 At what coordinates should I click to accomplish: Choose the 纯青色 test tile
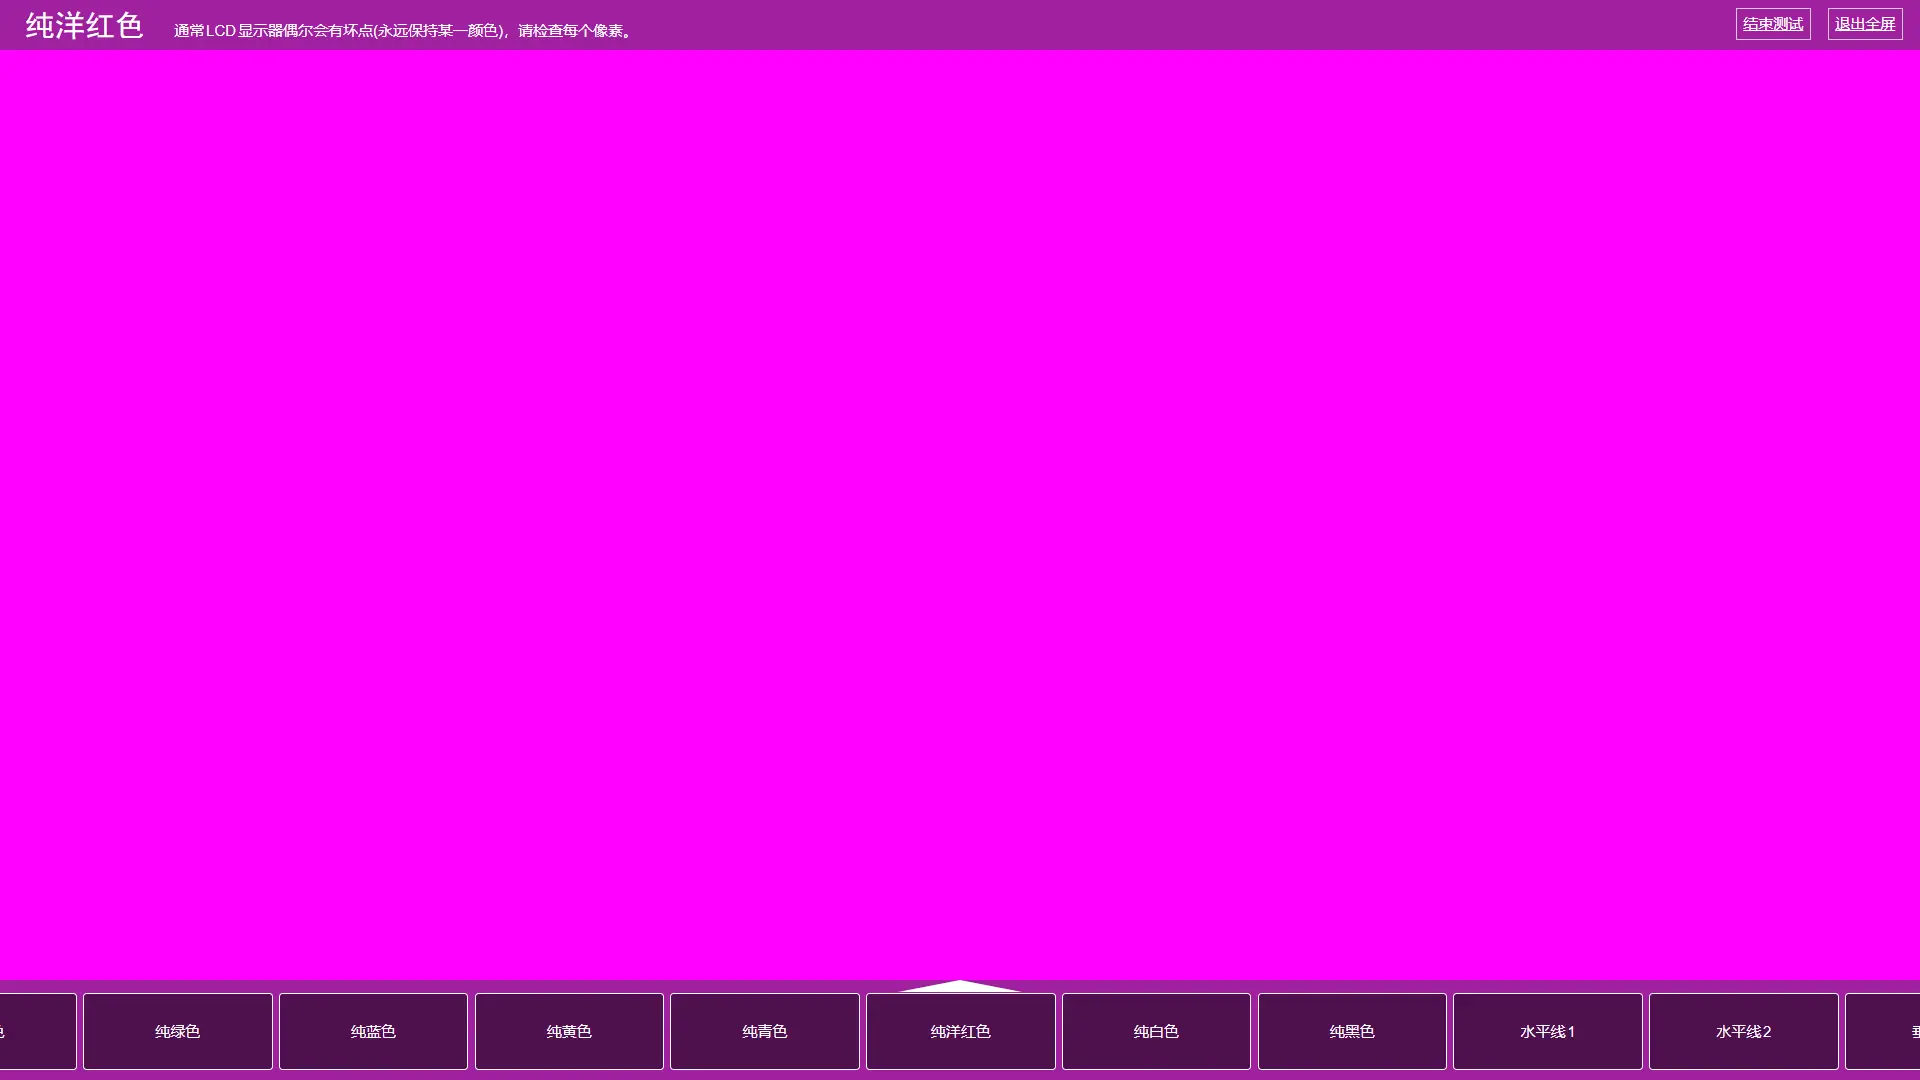pos(765,1031)
